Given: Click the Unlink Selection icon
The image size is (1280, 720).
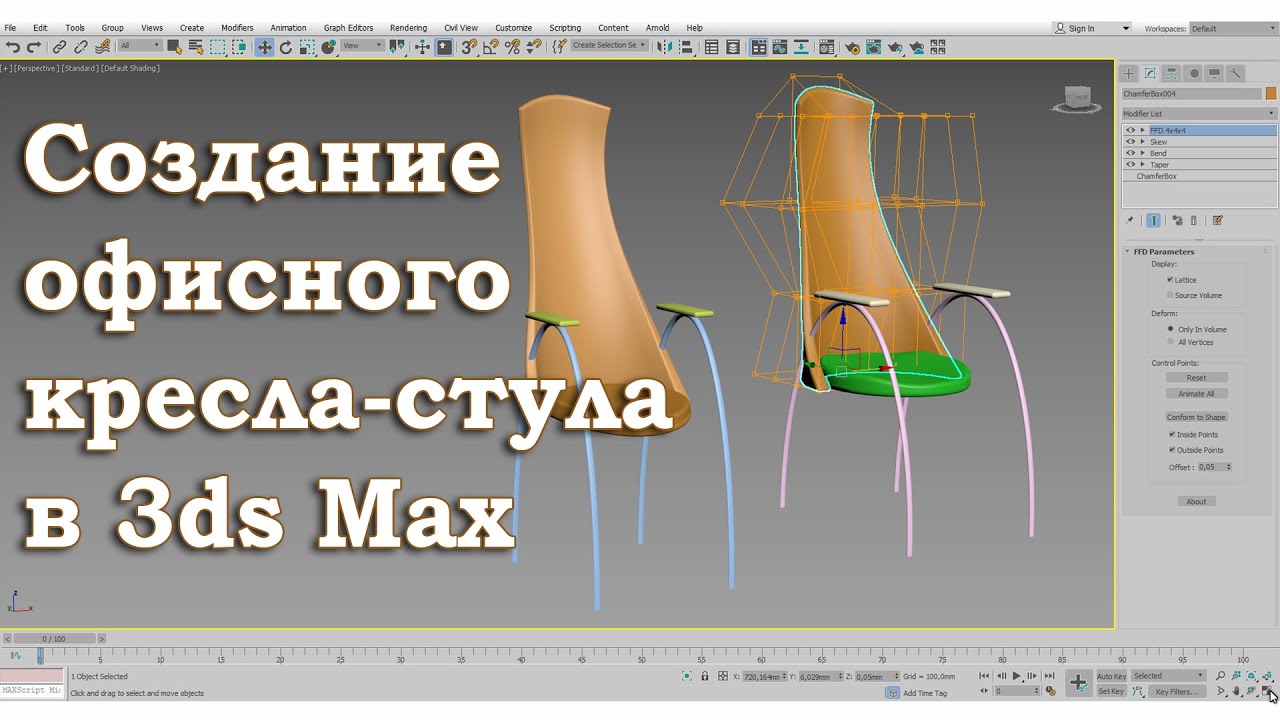Looking at the screenshot, I should [81, 46].
